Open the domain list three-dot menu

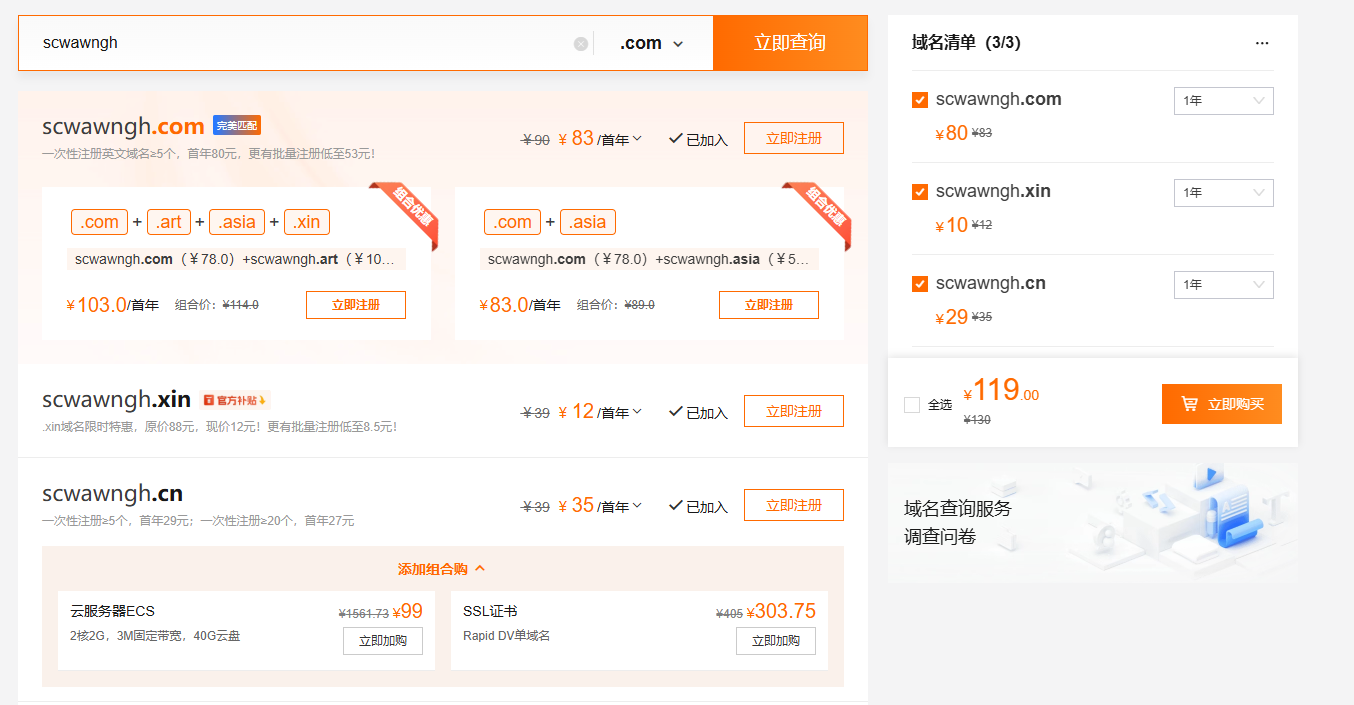tap(1262, 43)
